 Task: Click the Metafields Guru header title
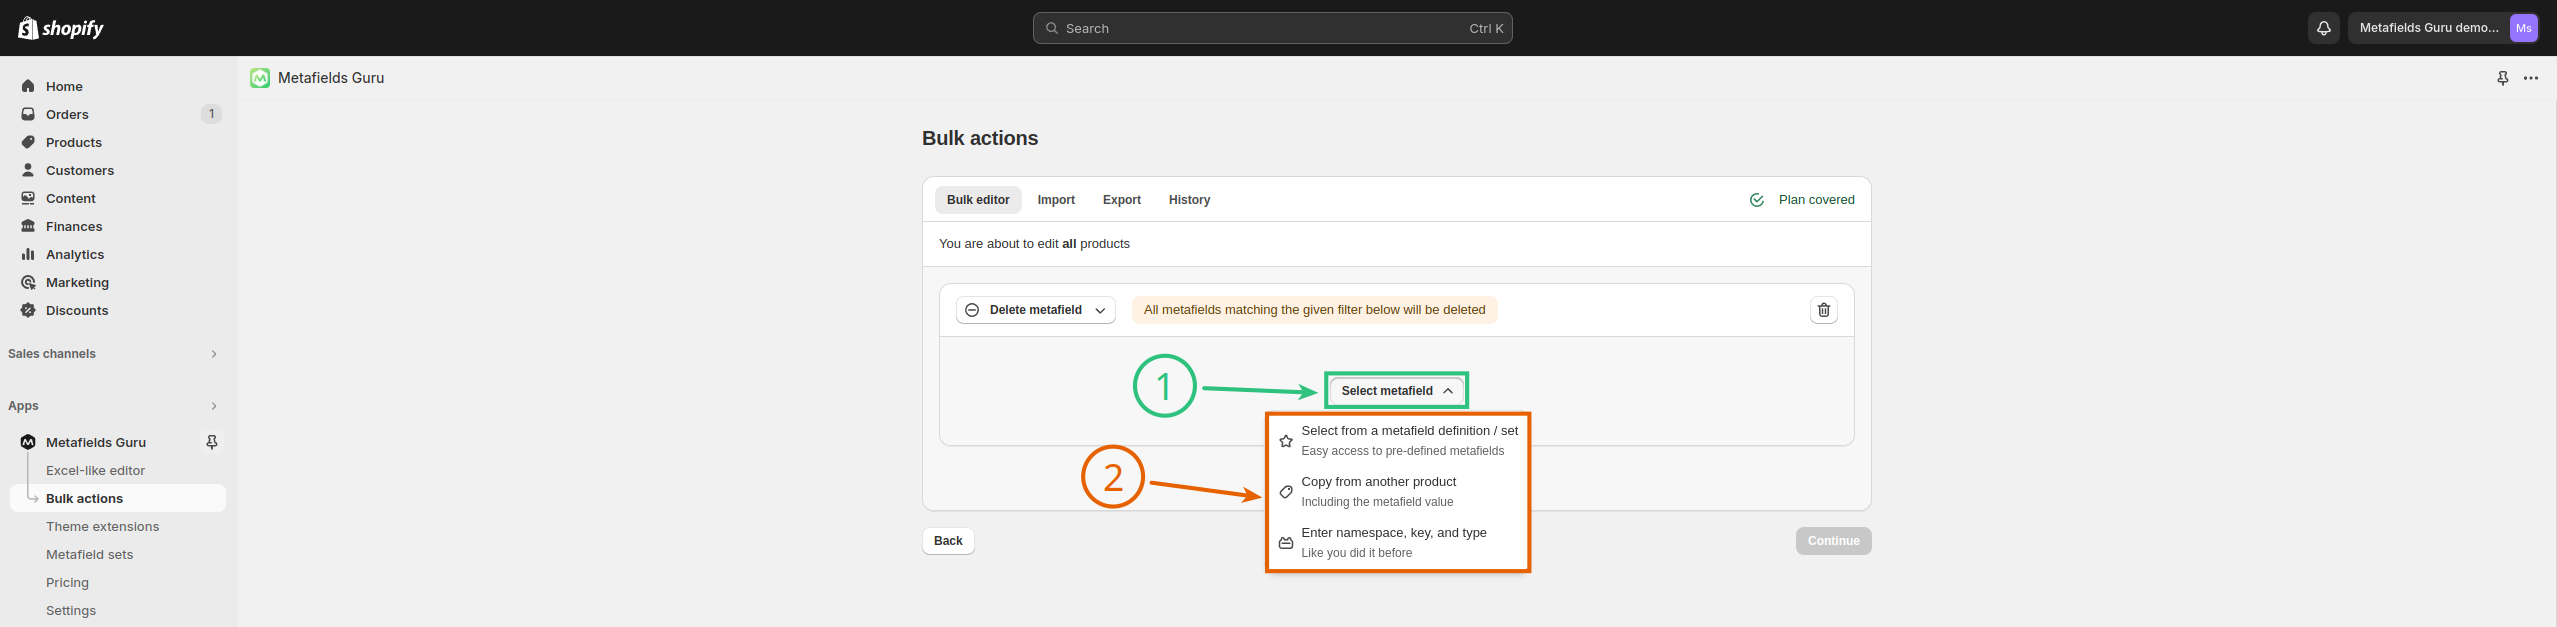(331, 78)
